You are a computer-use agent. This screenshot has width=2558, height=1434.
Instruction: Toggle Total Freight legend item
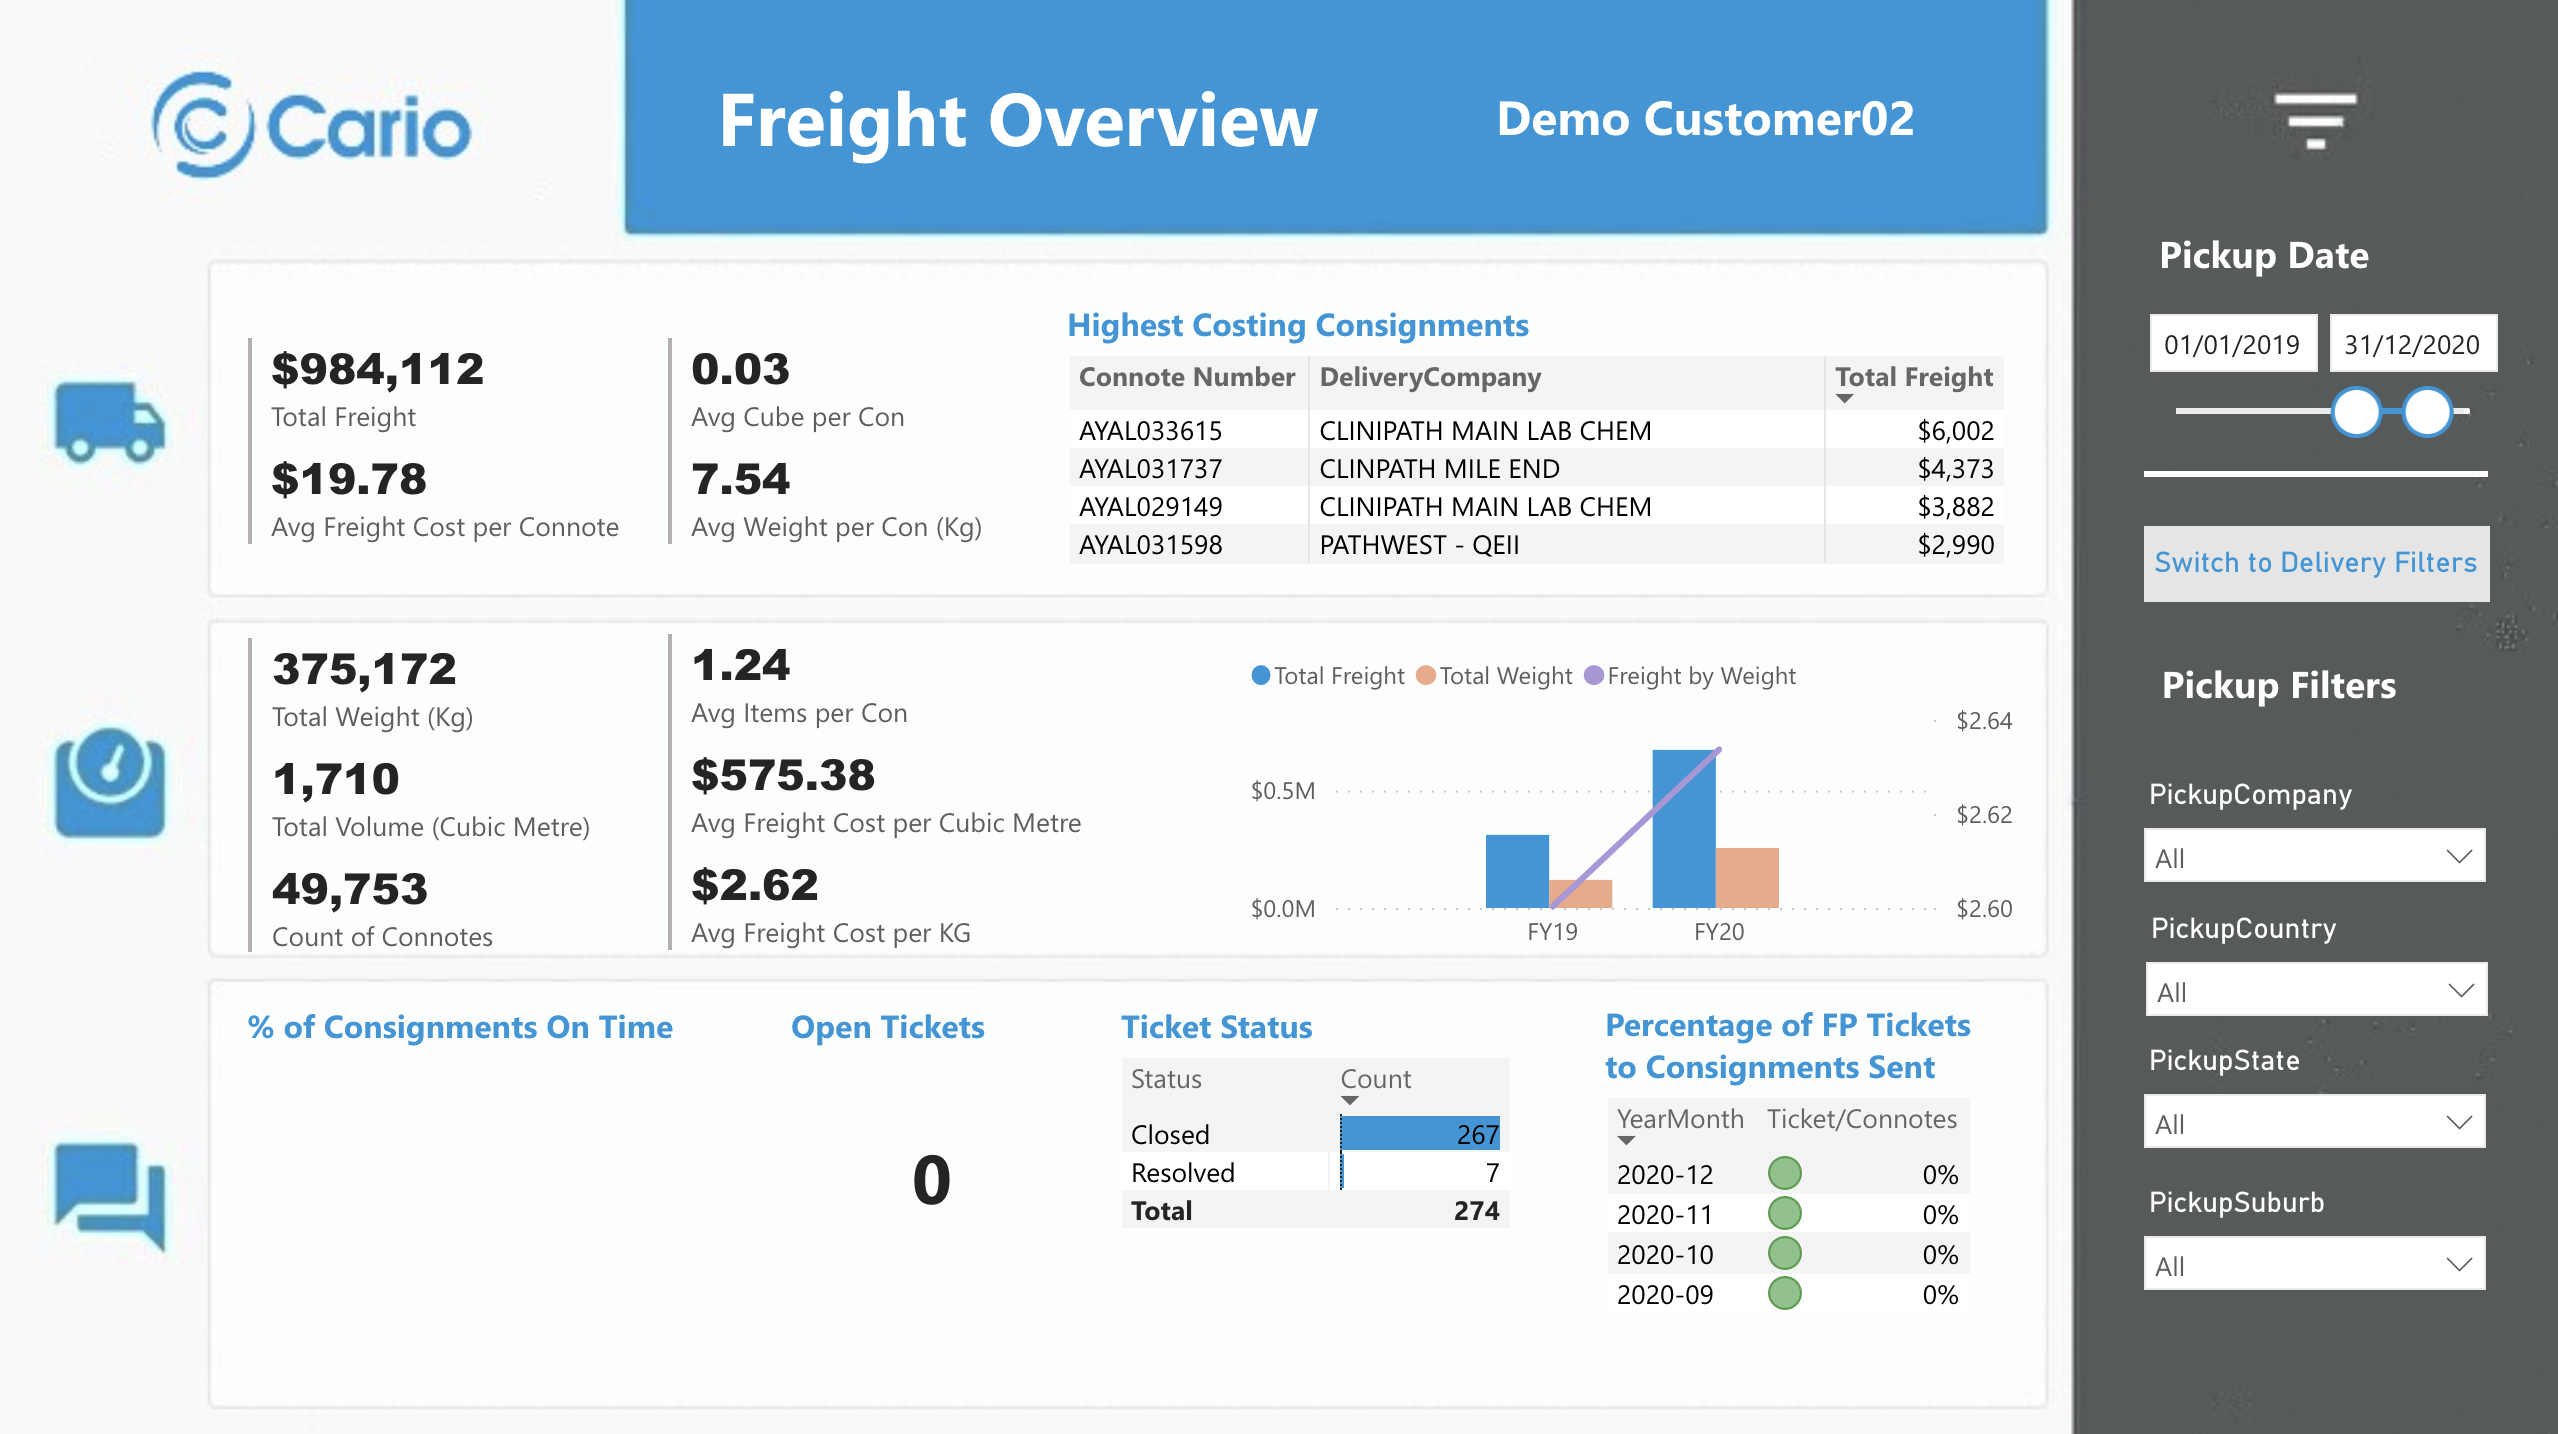[x=1328, y=676]
